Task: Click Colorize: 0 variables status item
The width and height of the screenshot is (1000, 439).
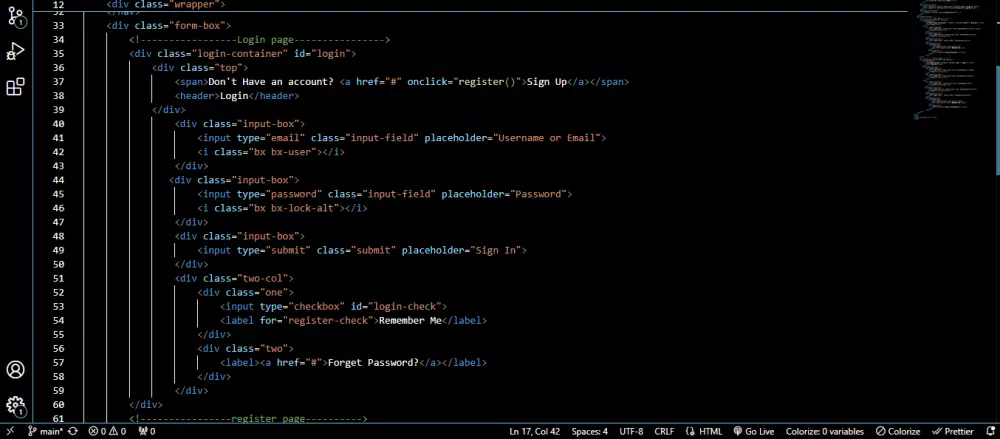Action: [825, 431]
